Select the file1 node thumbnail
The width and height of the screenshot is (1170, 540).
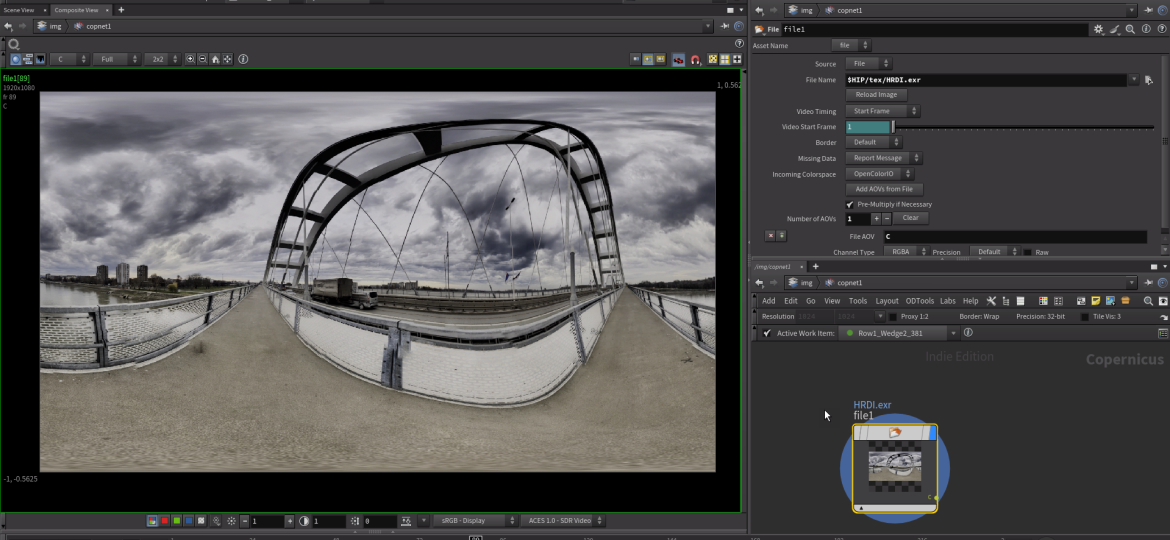[894, 466]
